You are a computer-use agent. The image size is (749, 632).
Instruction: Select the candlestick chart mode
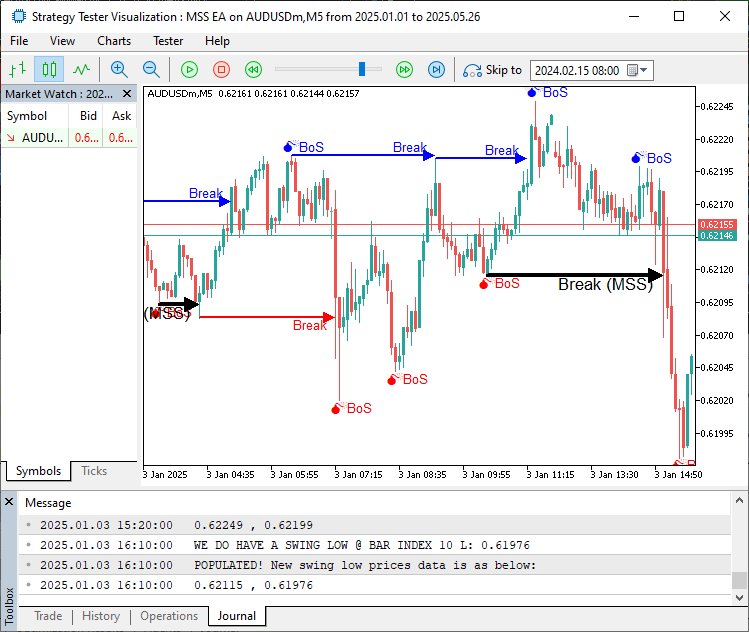49,70
